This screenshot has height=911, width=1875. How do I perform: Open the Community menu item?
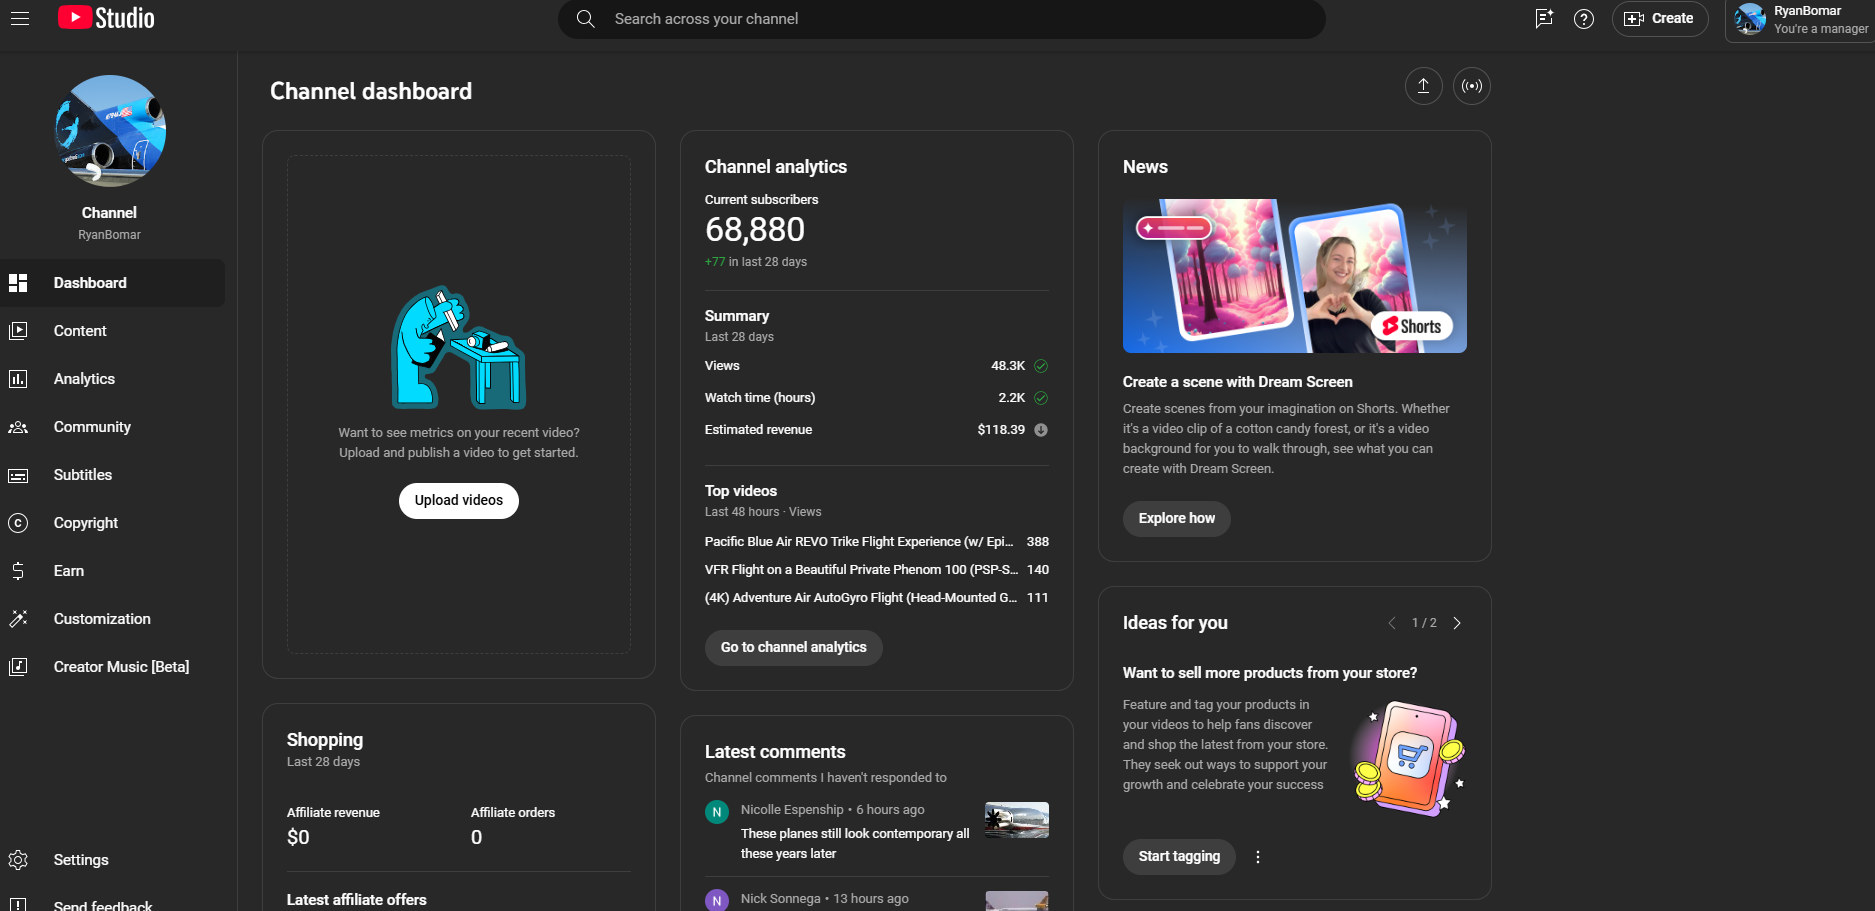point(112,427)
